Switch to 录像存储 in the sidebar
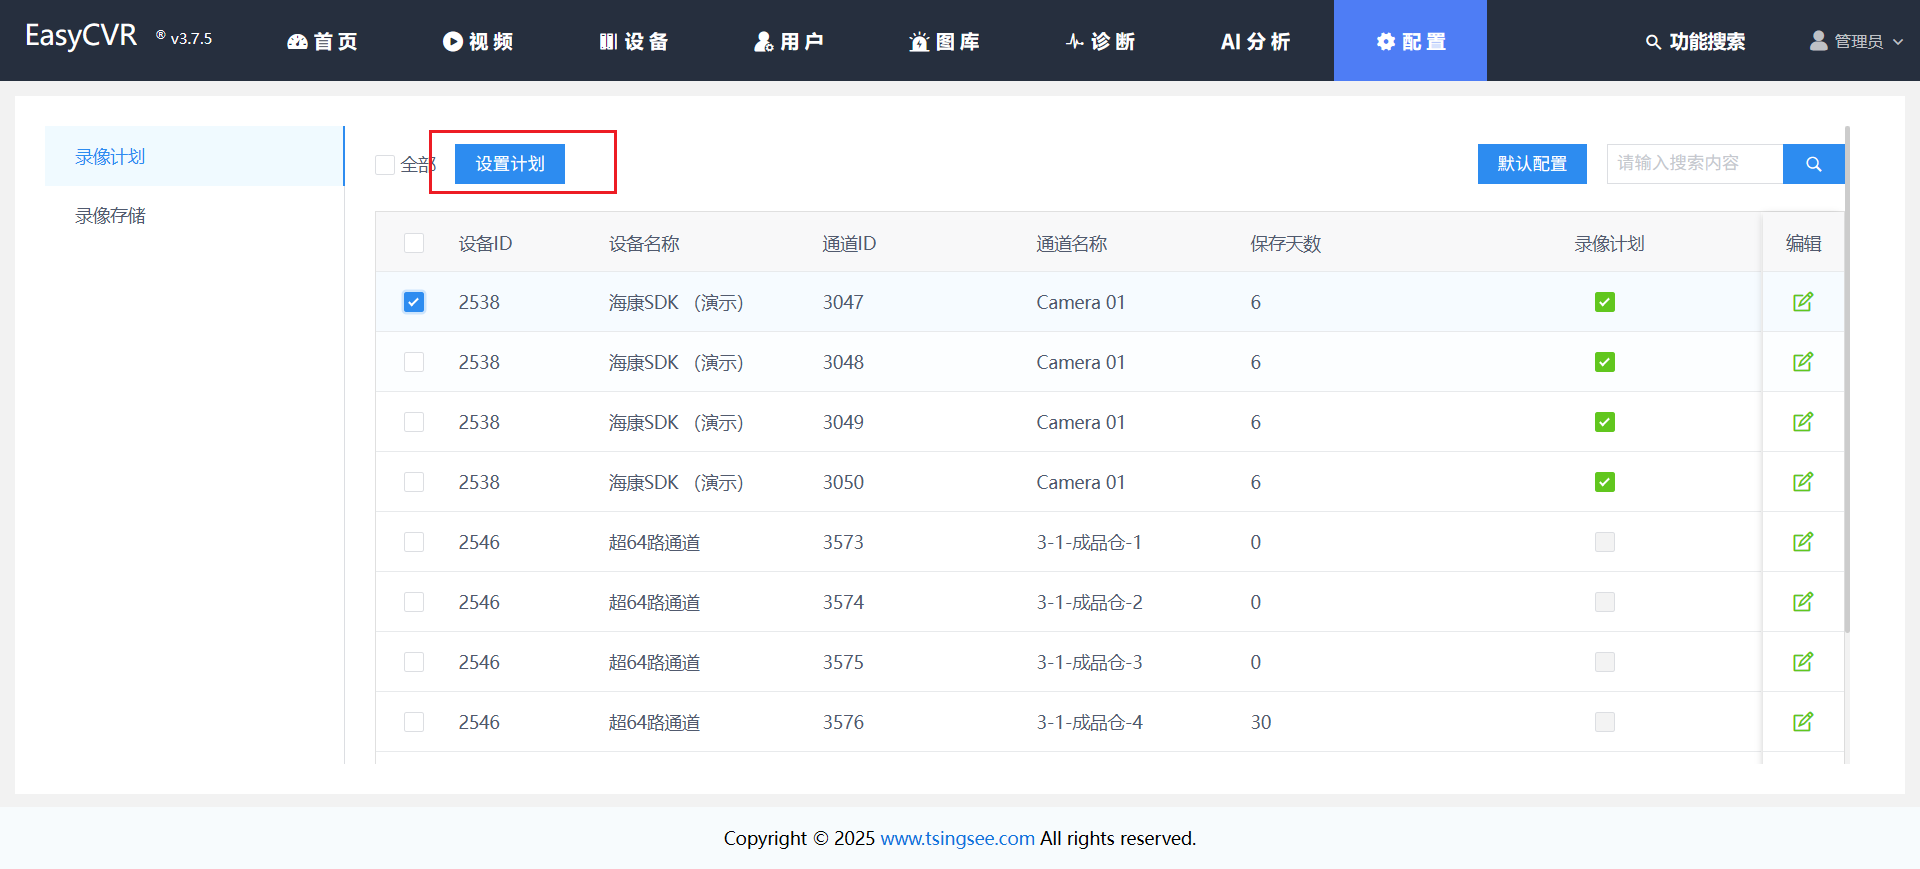 [111, 216]
